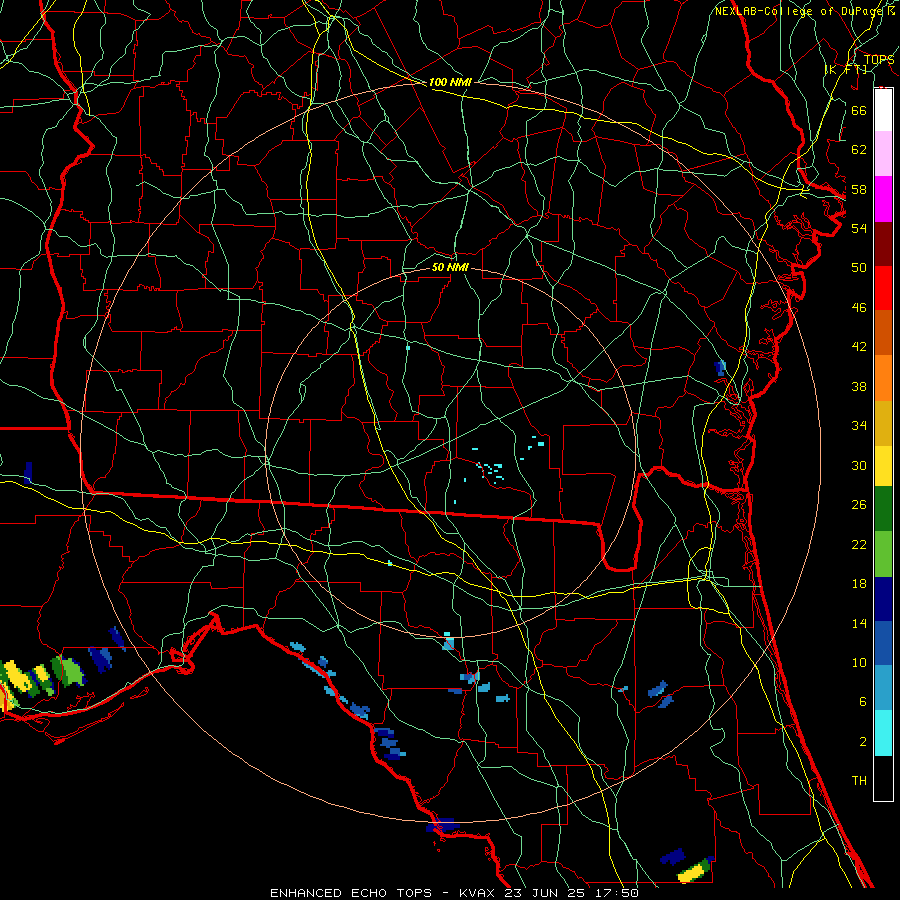
Task: Click the 26 legend value
Action: (859, 505)
